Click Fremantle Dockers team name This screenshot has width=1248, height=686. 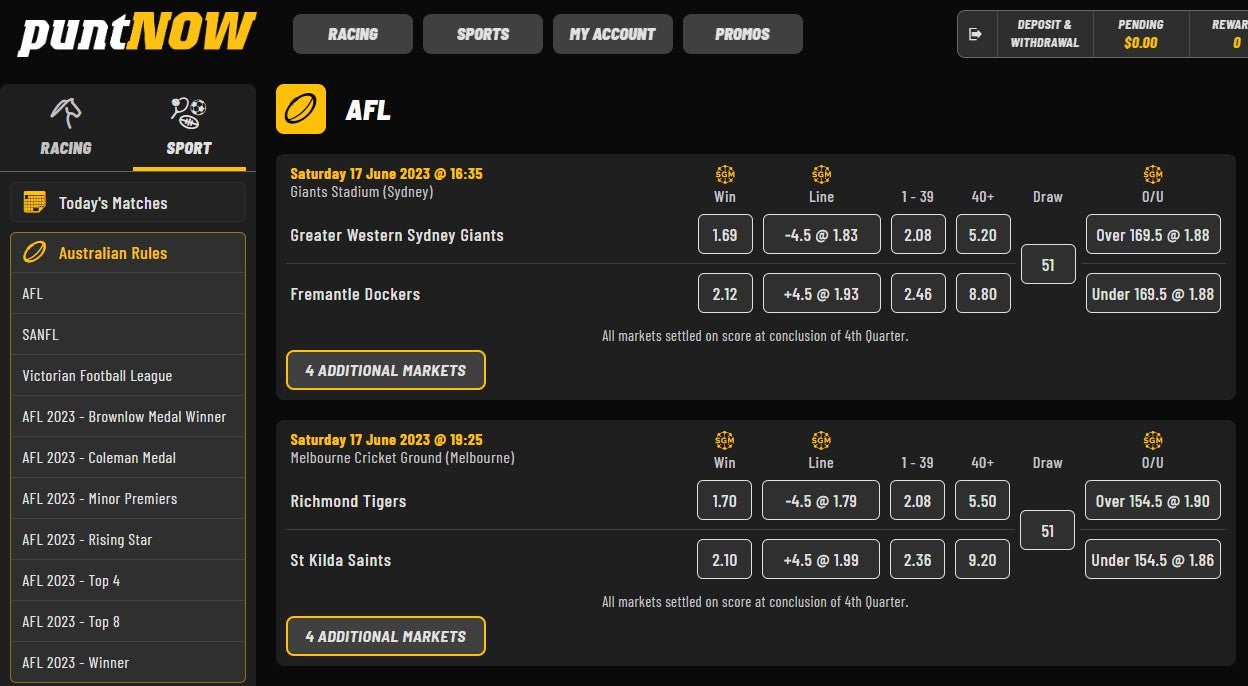(x=355, y=294)
